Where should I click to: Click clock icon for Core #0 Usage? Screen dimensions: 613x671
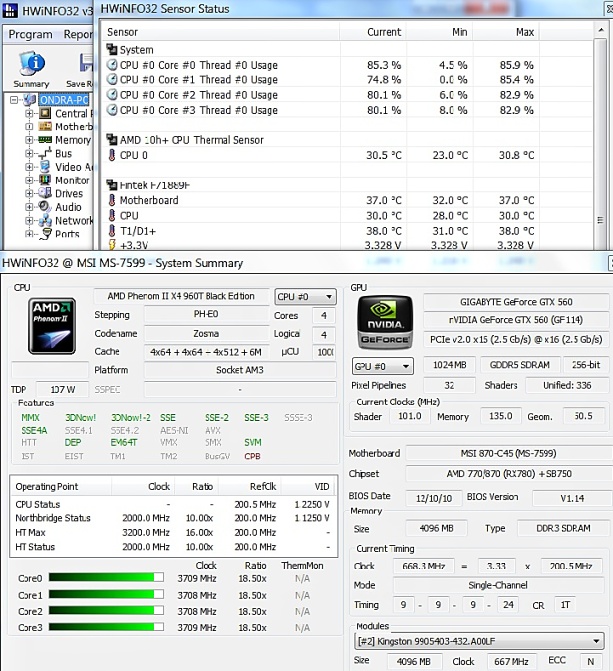[112, 65]
